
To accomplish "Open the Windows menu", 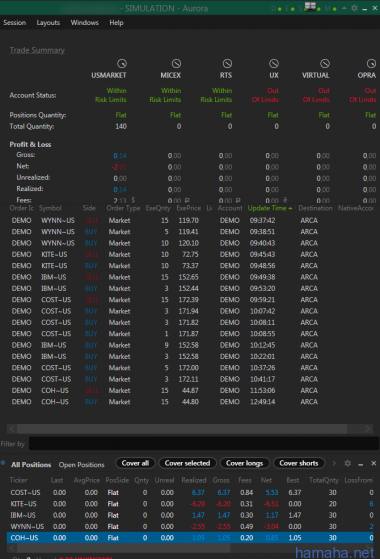I will (x=84, y=22).
